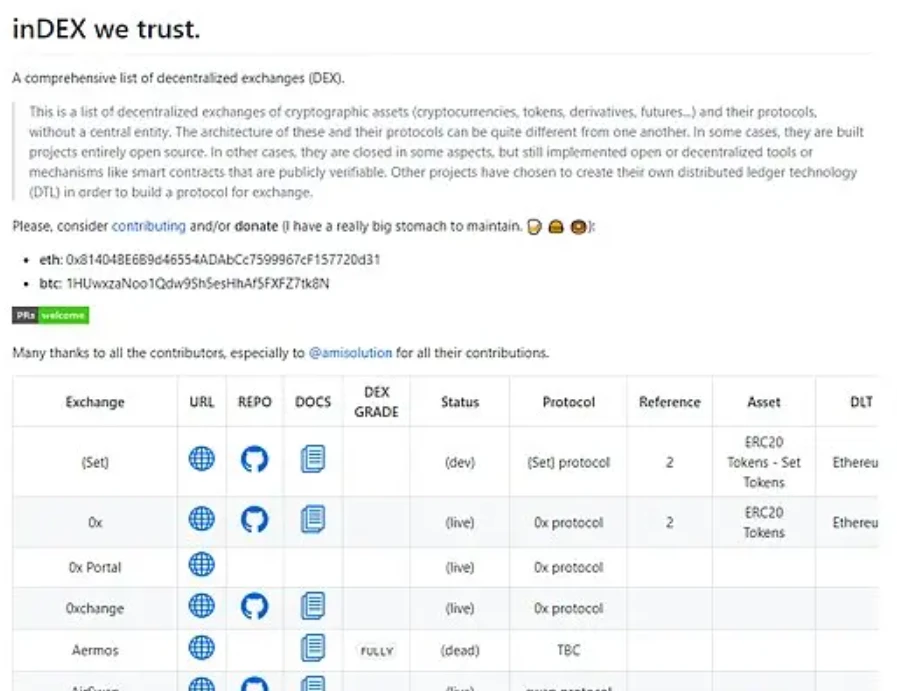The height and width of the screenshot is (691, 897).
Task: Follow the contributing link
Action: point(148,227)
